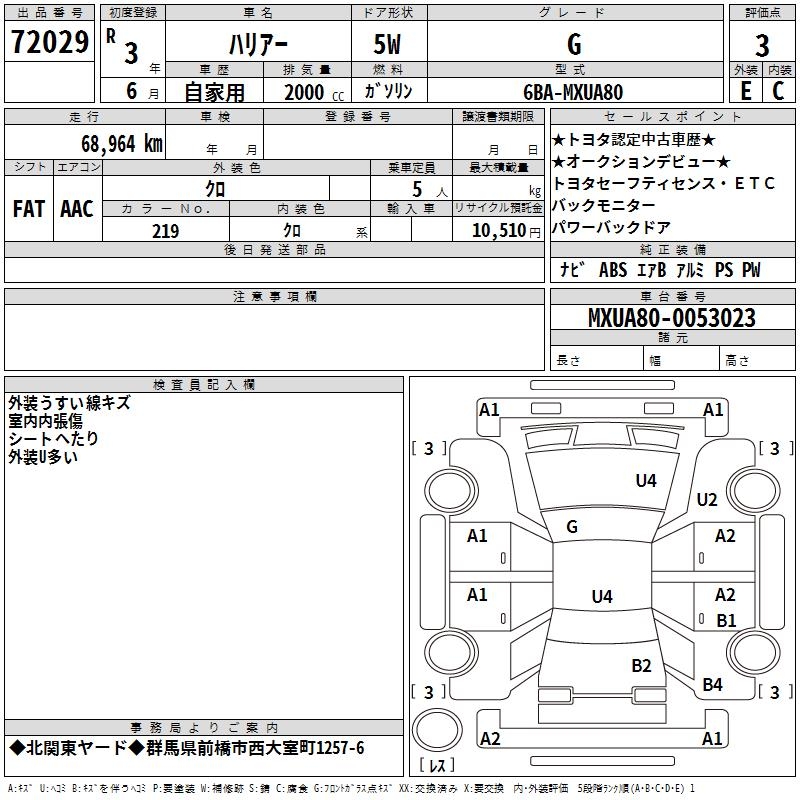Click inspector note 外装U多い
The image size is (800, 800).
[x=43, y=457]
